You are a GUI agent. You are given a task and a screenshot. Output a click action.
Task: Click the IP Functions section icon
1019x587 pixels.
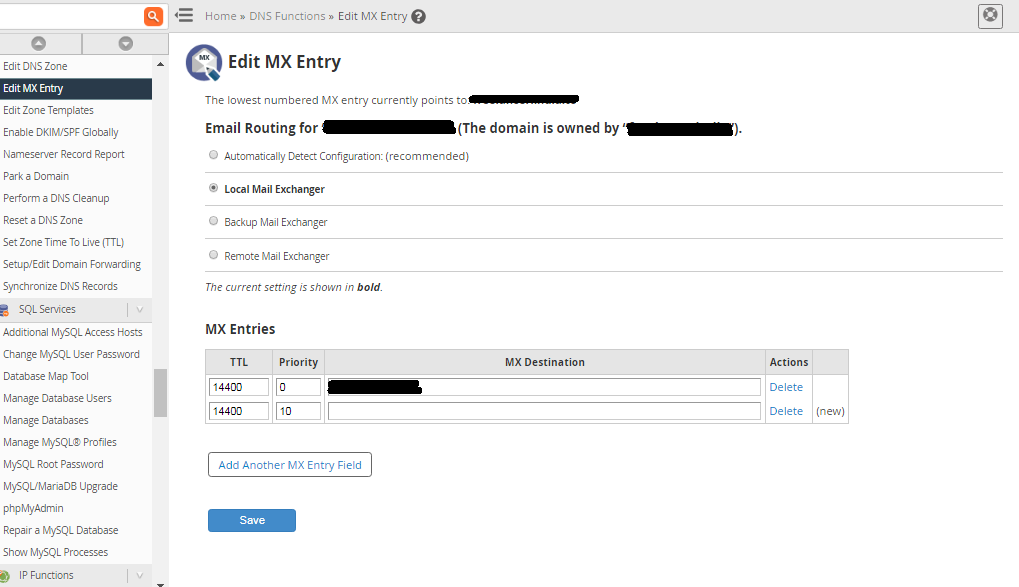5,576
